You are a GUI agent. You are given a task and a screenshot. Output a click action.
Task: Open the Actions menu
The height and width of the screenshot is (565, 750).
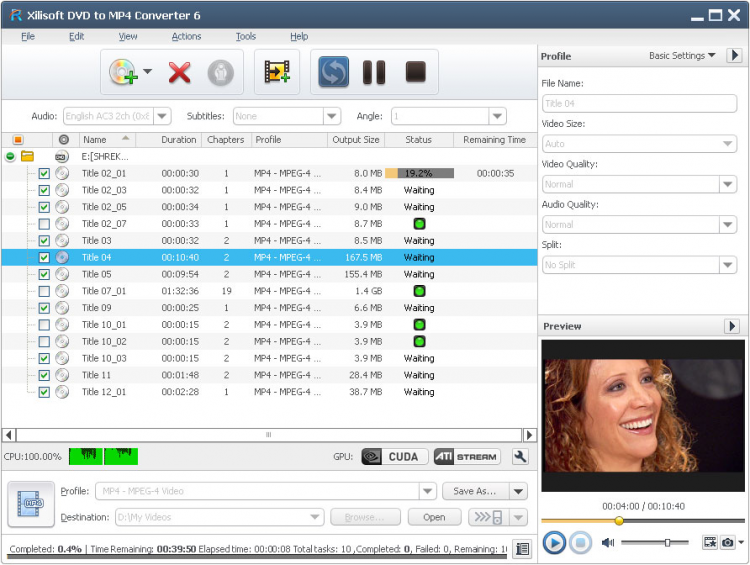(186, 37)
